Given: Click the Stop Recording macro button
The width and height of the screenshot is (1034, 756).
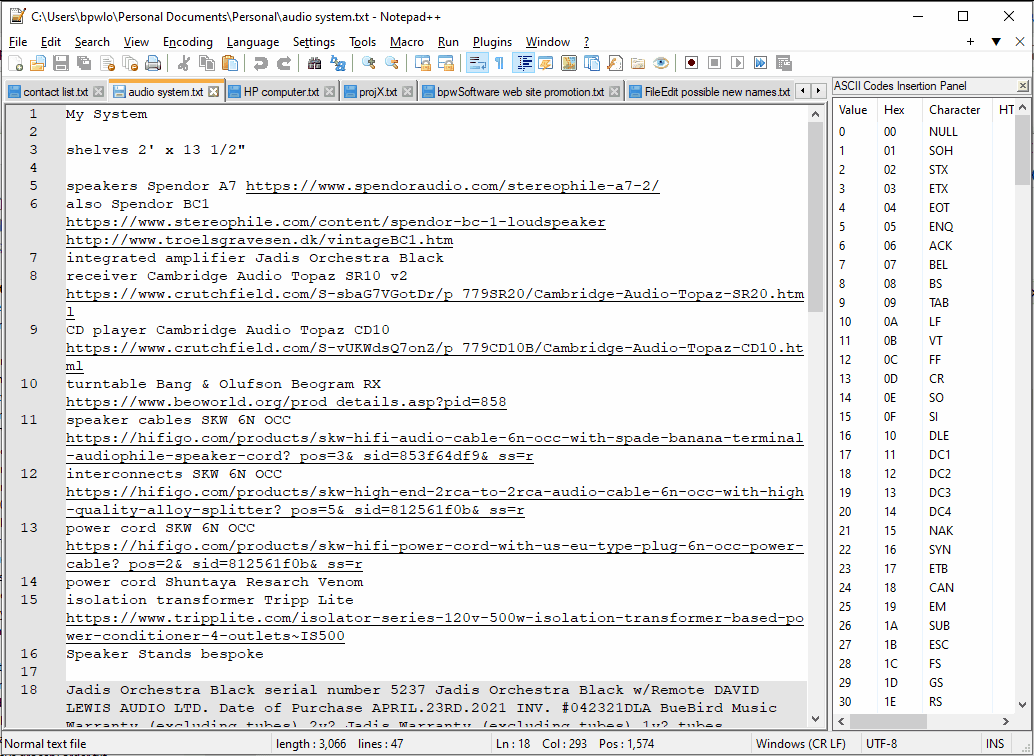Looking at the screenshot, I should (x=714, y=63).
